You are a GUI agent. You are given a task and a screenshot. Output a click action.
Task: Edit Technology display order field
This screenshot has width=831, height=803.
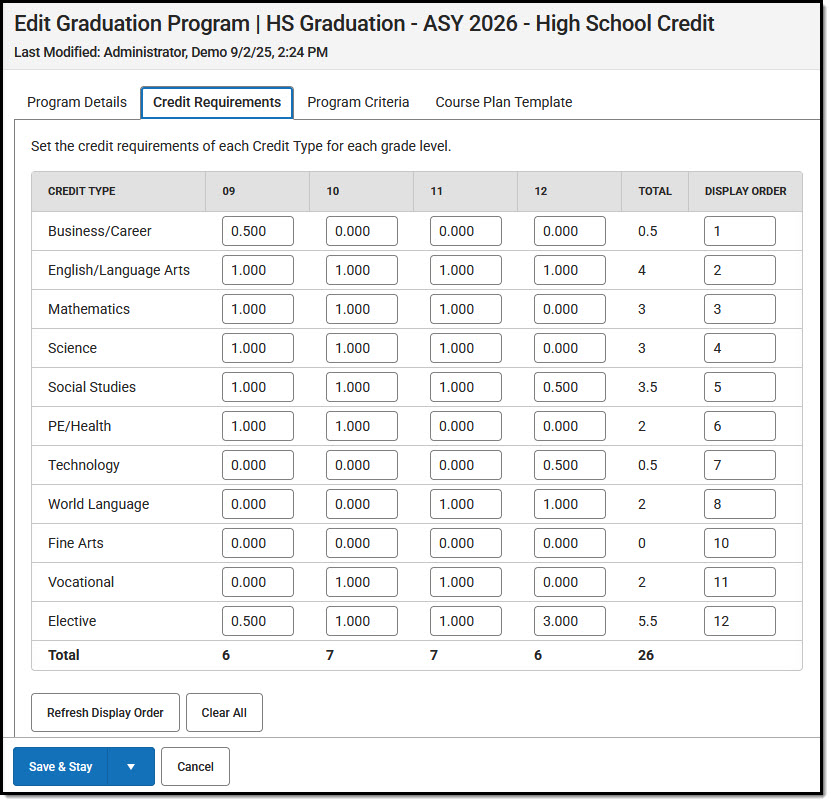click(x=739, y=464)
